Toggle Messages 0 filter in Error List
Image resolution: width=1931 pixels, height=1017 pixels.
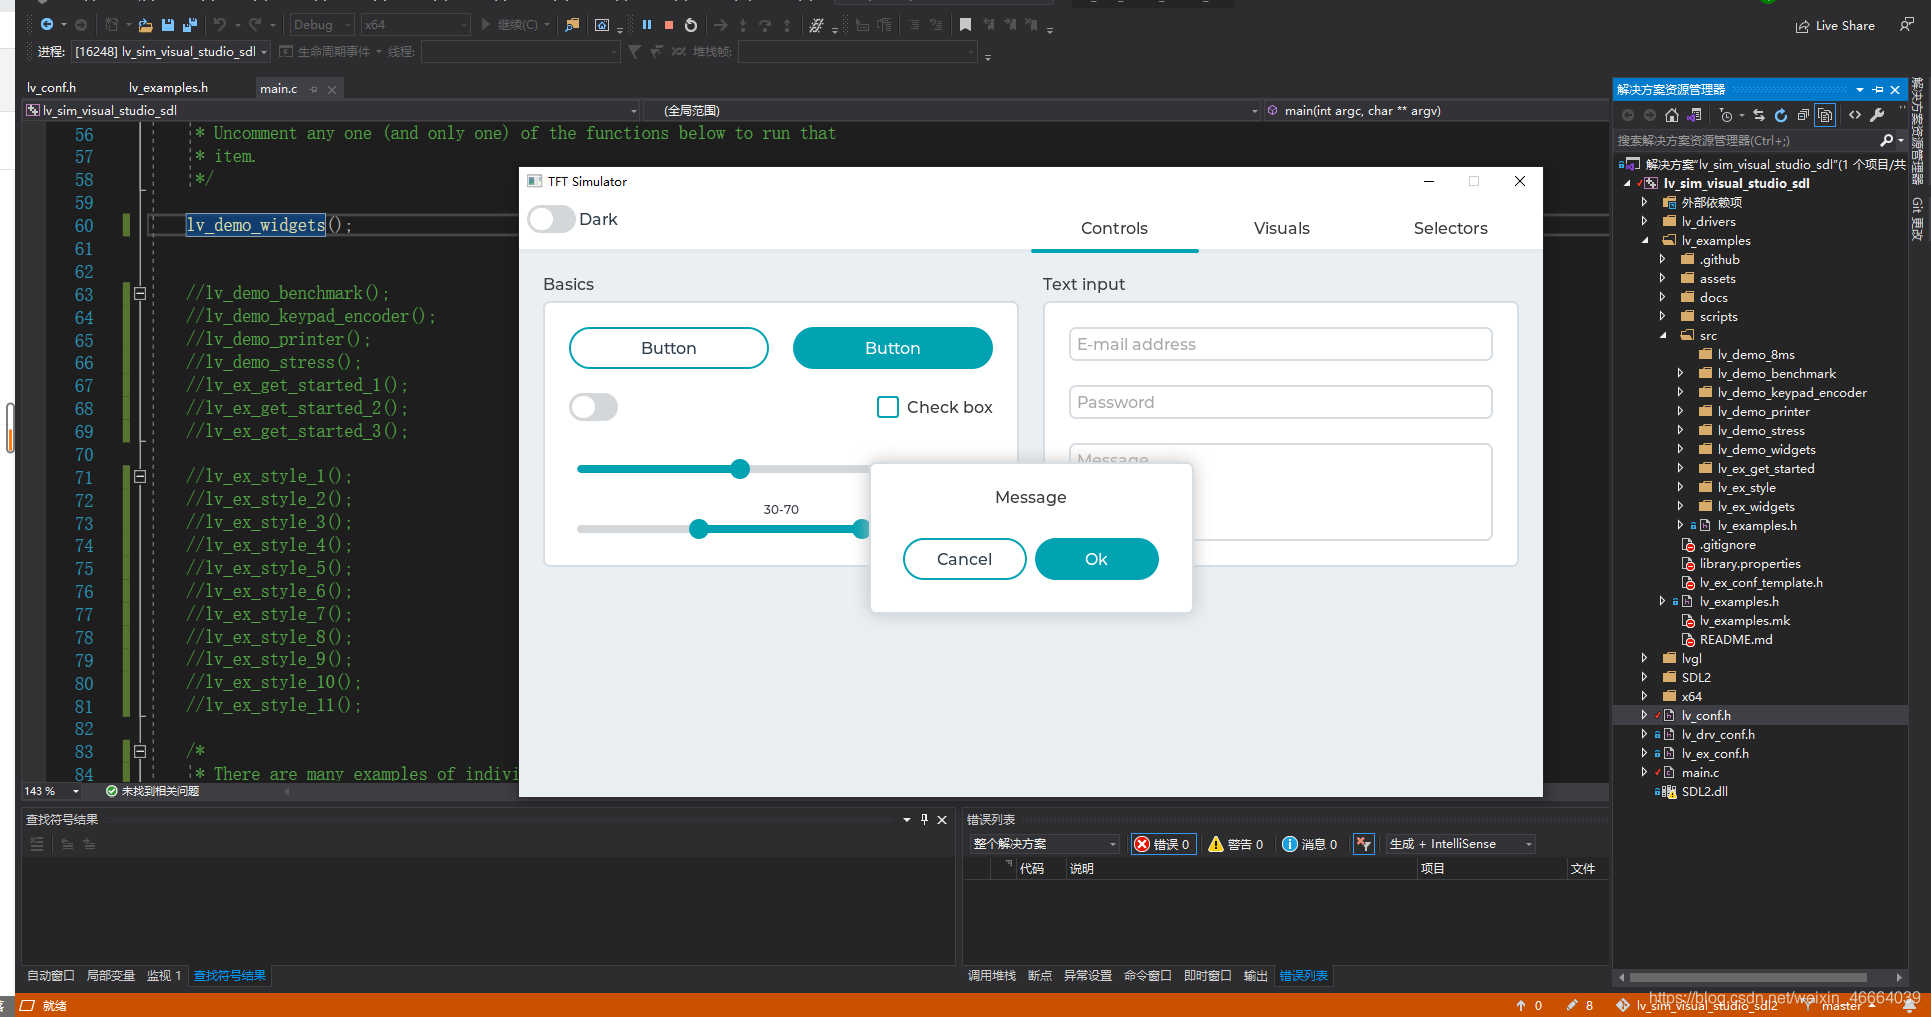1310,844
